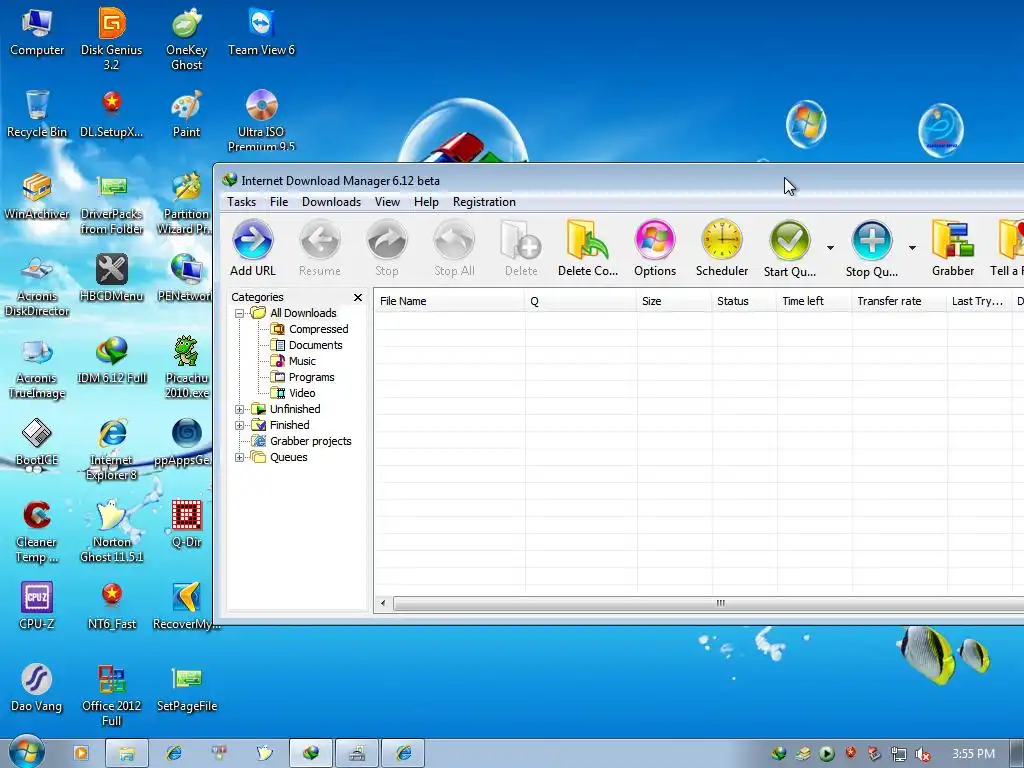
Task: Select Office 2012 Full desktop icon
Action: click(112, 695)
